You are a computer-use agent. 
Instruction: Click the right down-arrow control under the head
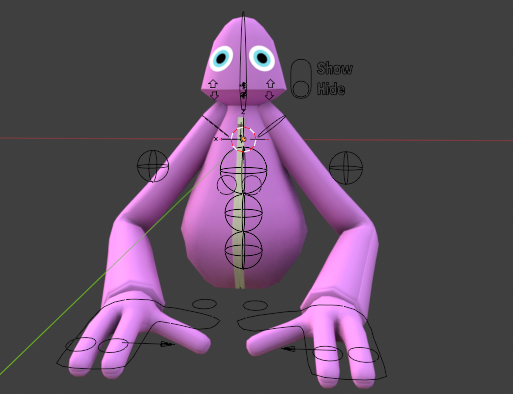pos(269,96)
